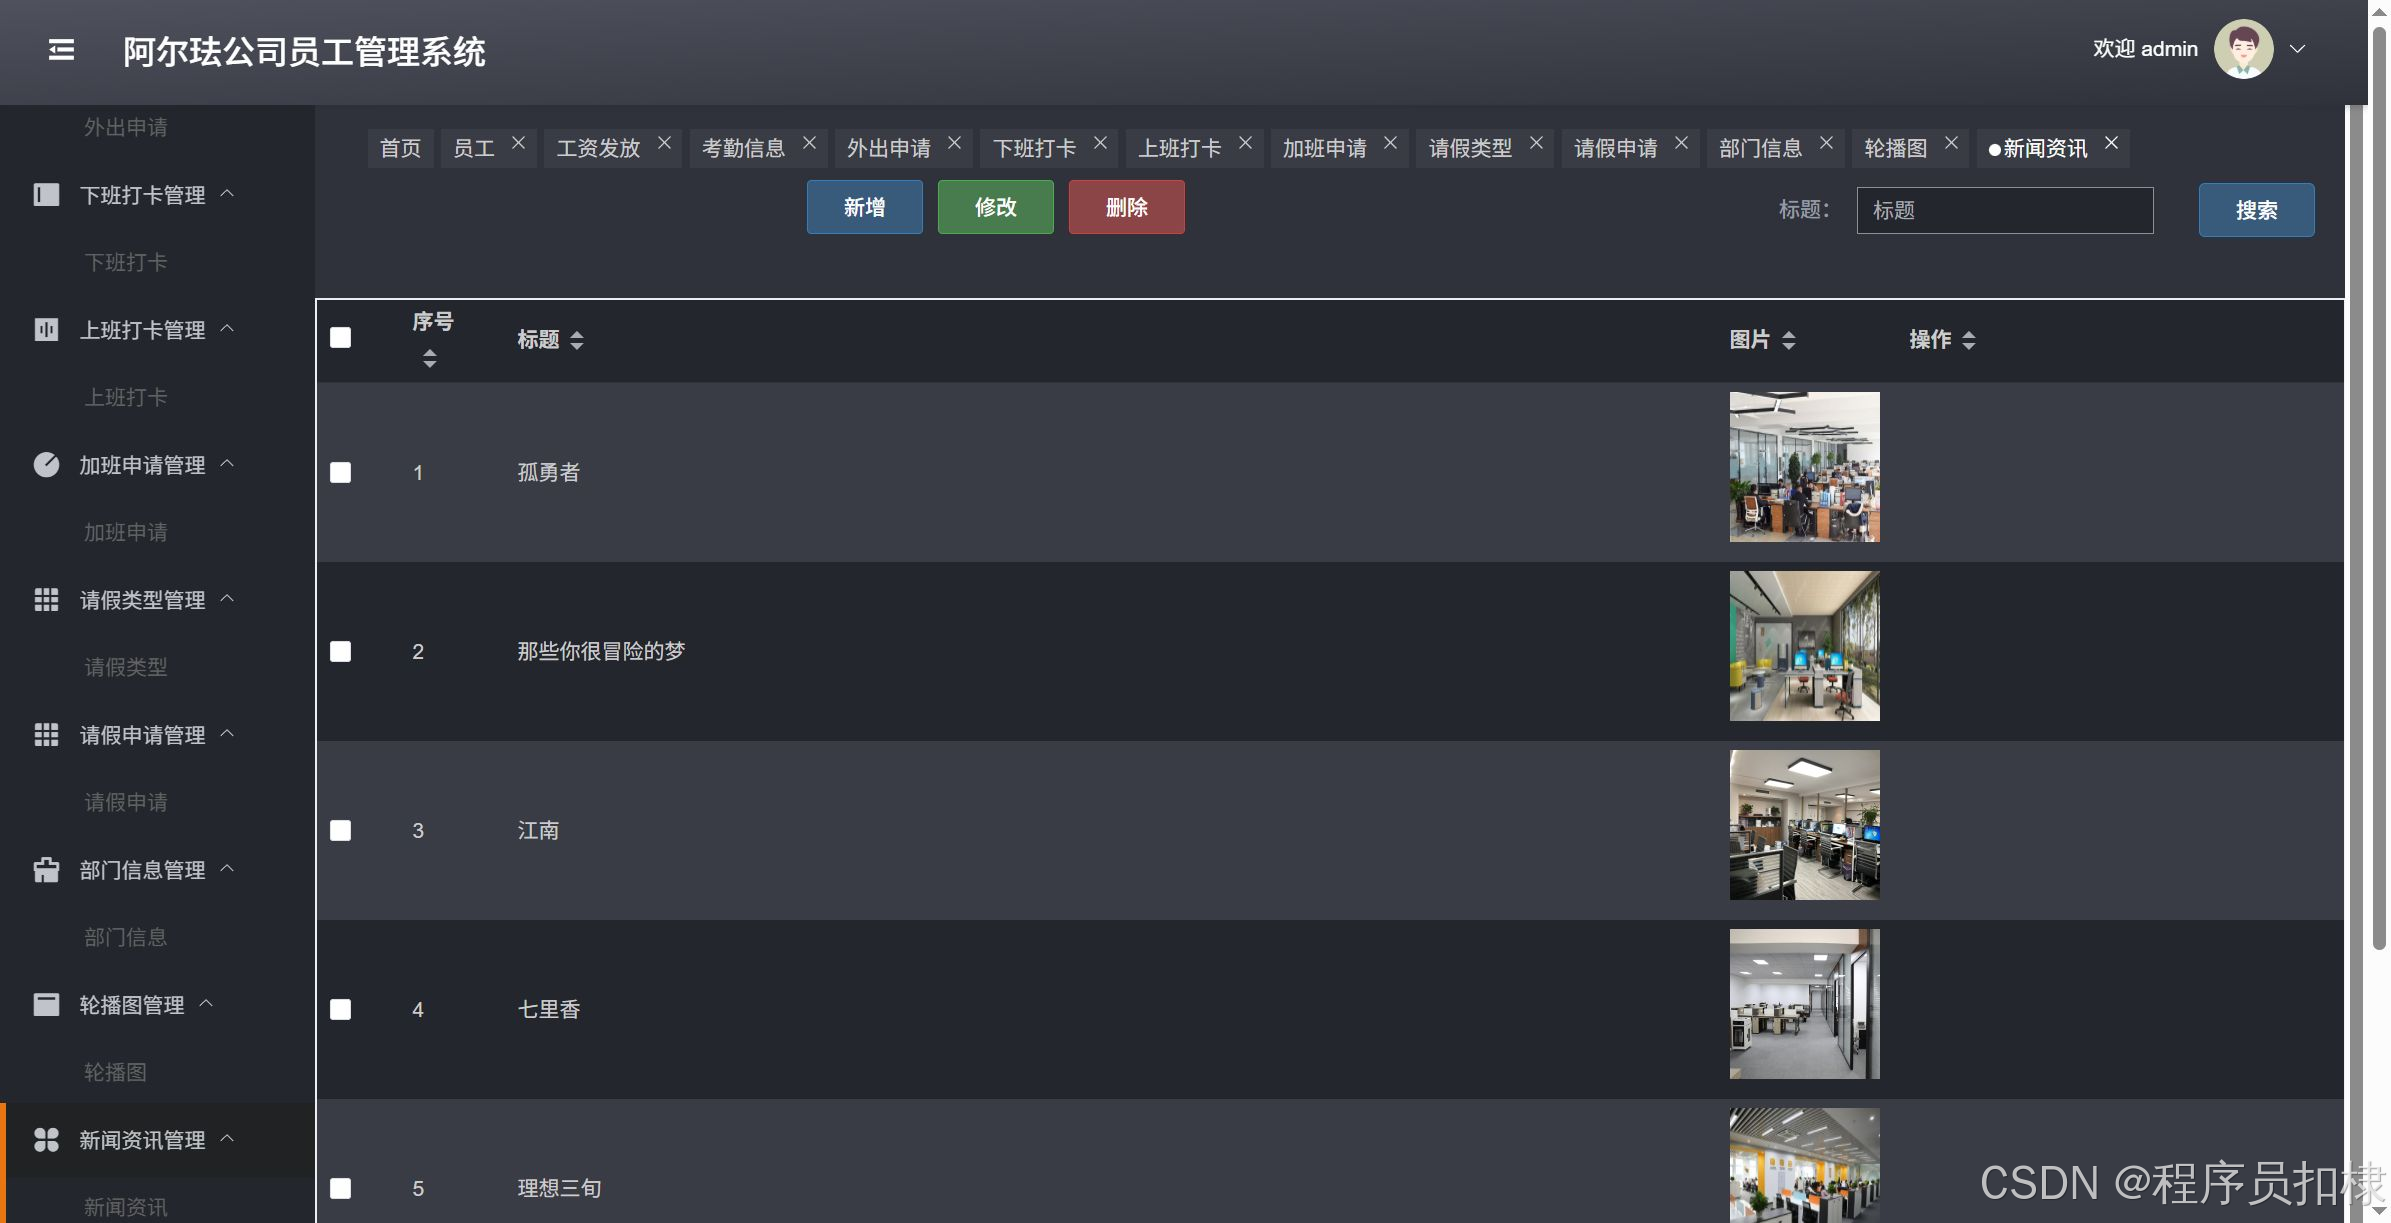Switch to the 考勤信息 tab
The width and height of the screenshot is (2391, 1223).
click(x=743, y=148)
